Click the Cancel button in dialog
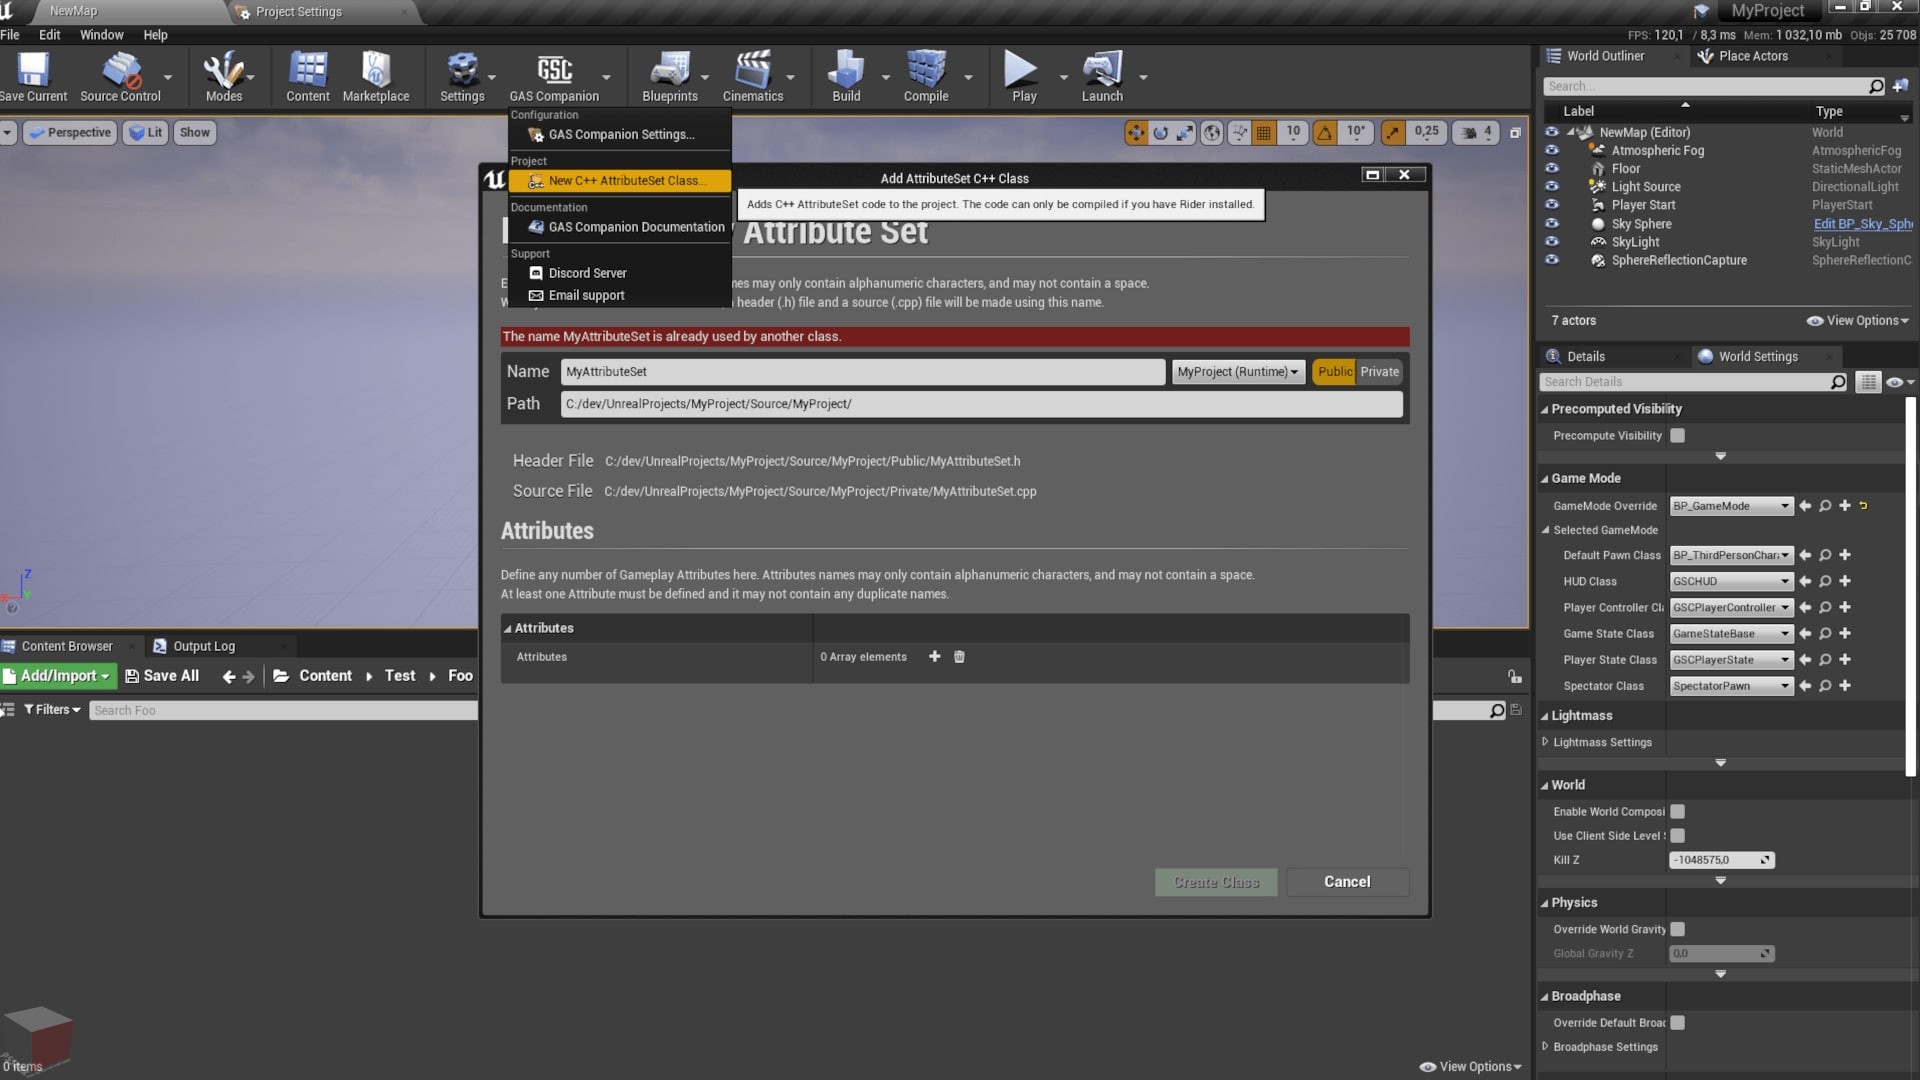Viewport: 1920px width, 1080px height. (x=1346, y=881)
